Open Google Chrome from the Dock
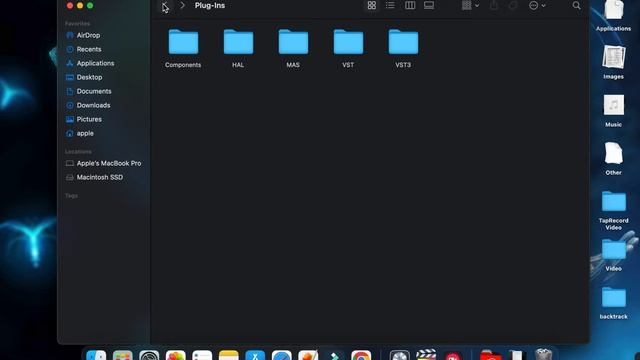Screen dimensions: 640x360 pos(361,355)
